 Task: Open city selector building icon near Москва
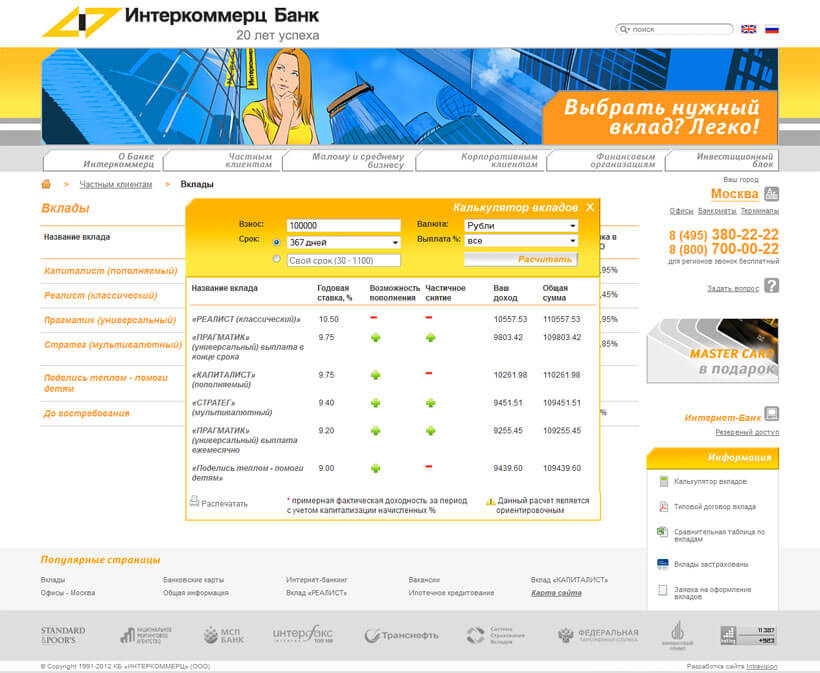tap(772, 194)
